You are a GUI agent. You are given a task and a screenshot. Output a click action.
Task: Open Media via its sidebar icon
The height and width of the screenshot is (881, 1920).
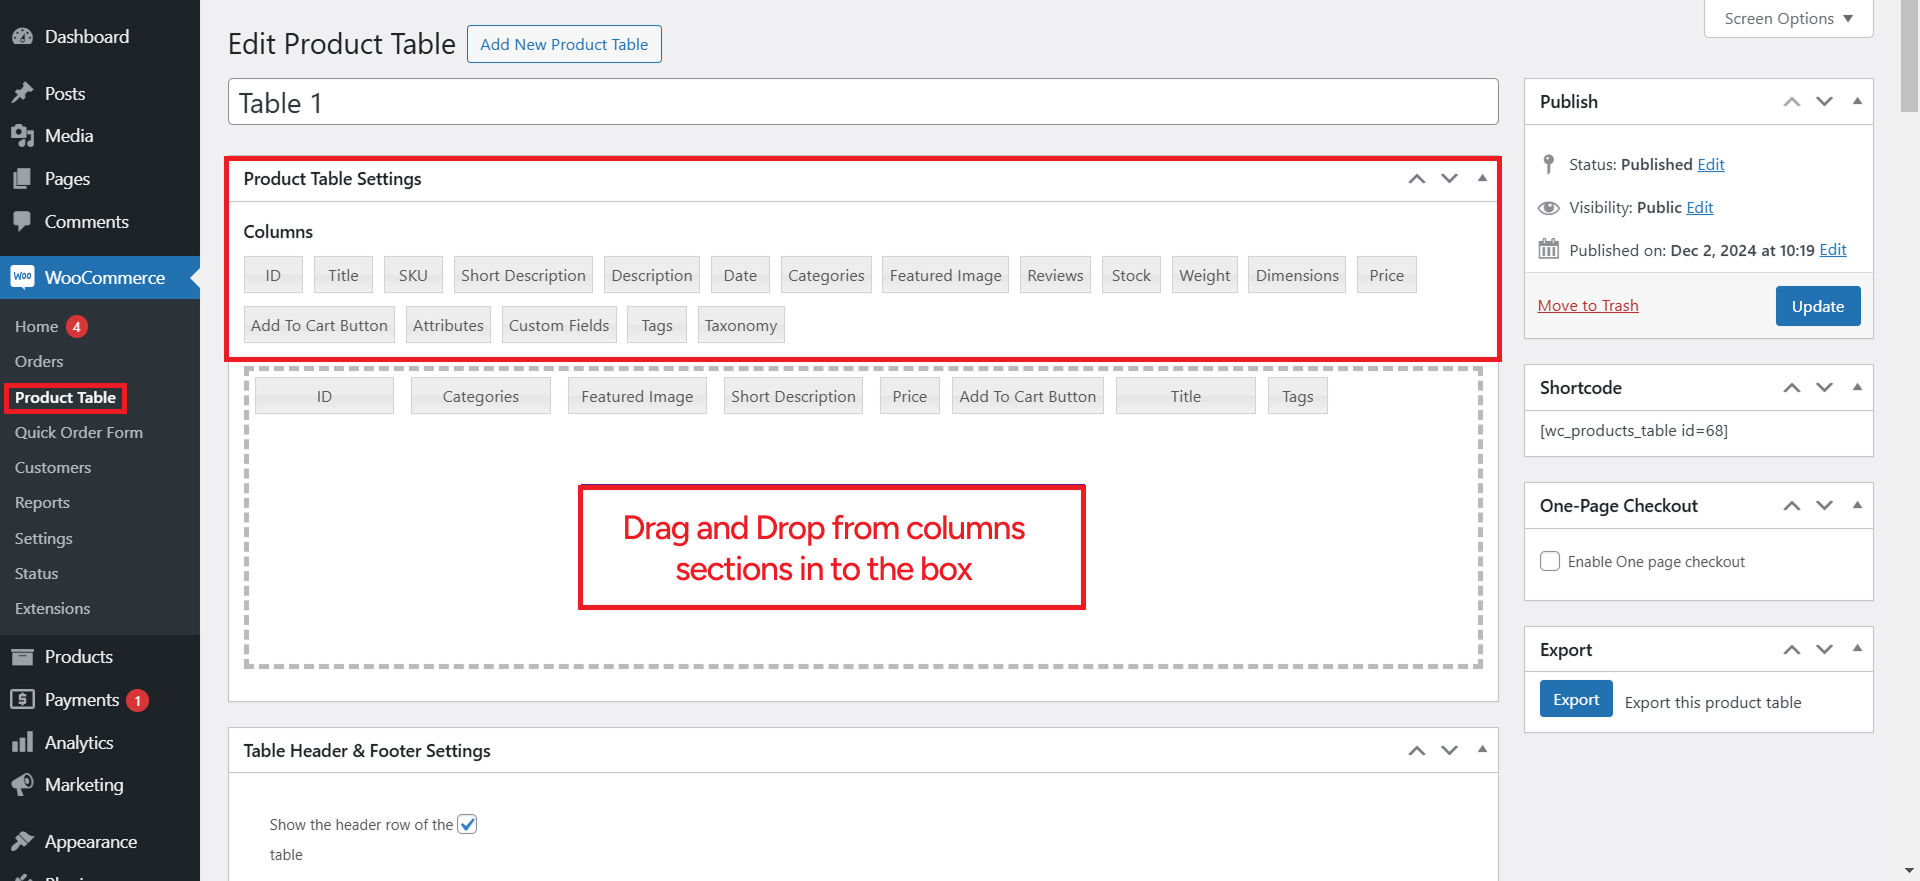click(22, 136)
